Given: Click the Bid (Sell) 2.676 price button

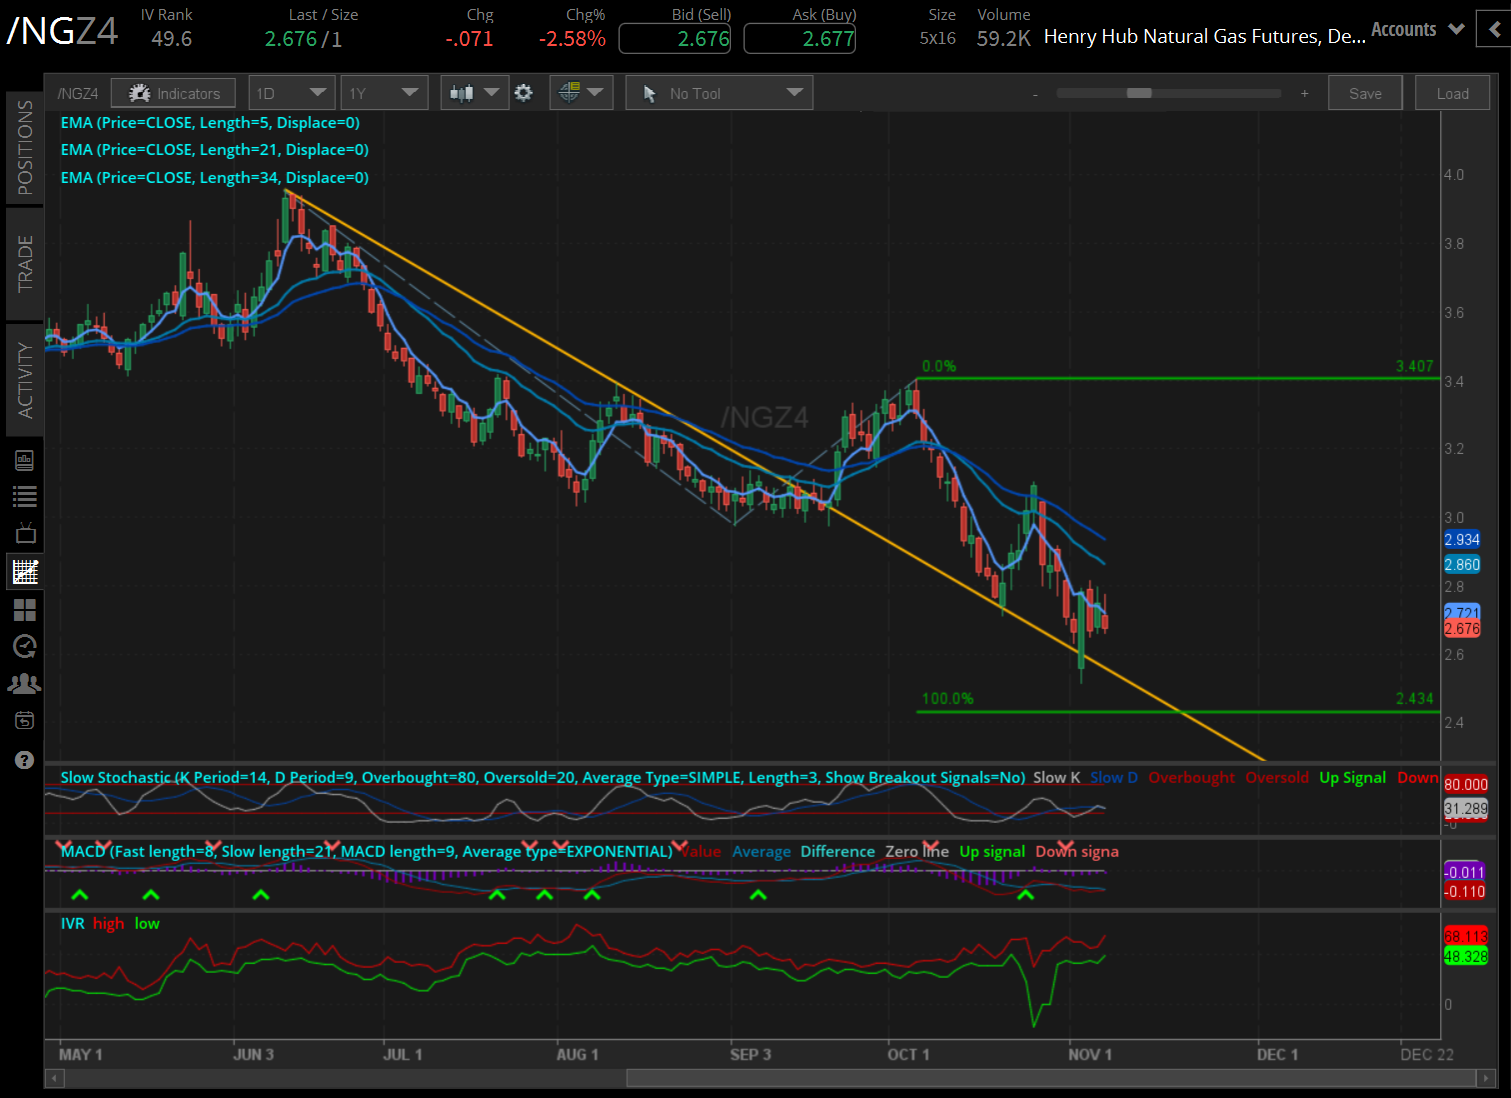Looking at the screenshot, I should 675,39.
